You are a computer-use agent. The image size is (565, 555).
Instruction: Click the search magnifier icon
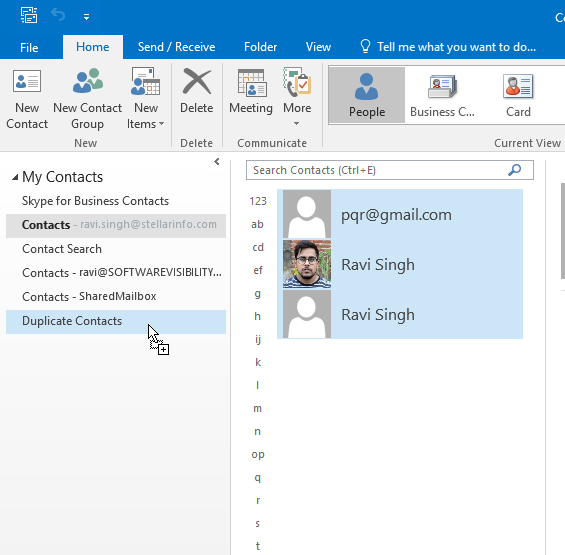pos(515,170)
